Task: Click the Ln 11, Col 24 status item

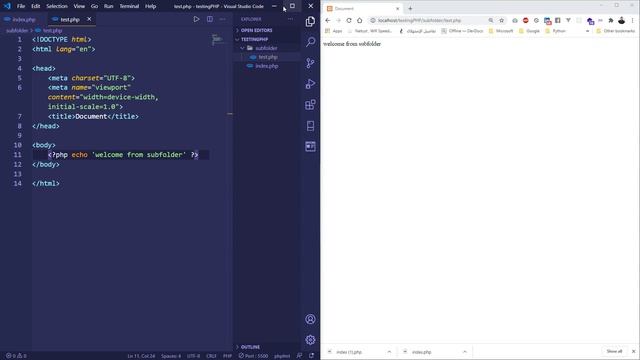Action: tap(141, 356)
